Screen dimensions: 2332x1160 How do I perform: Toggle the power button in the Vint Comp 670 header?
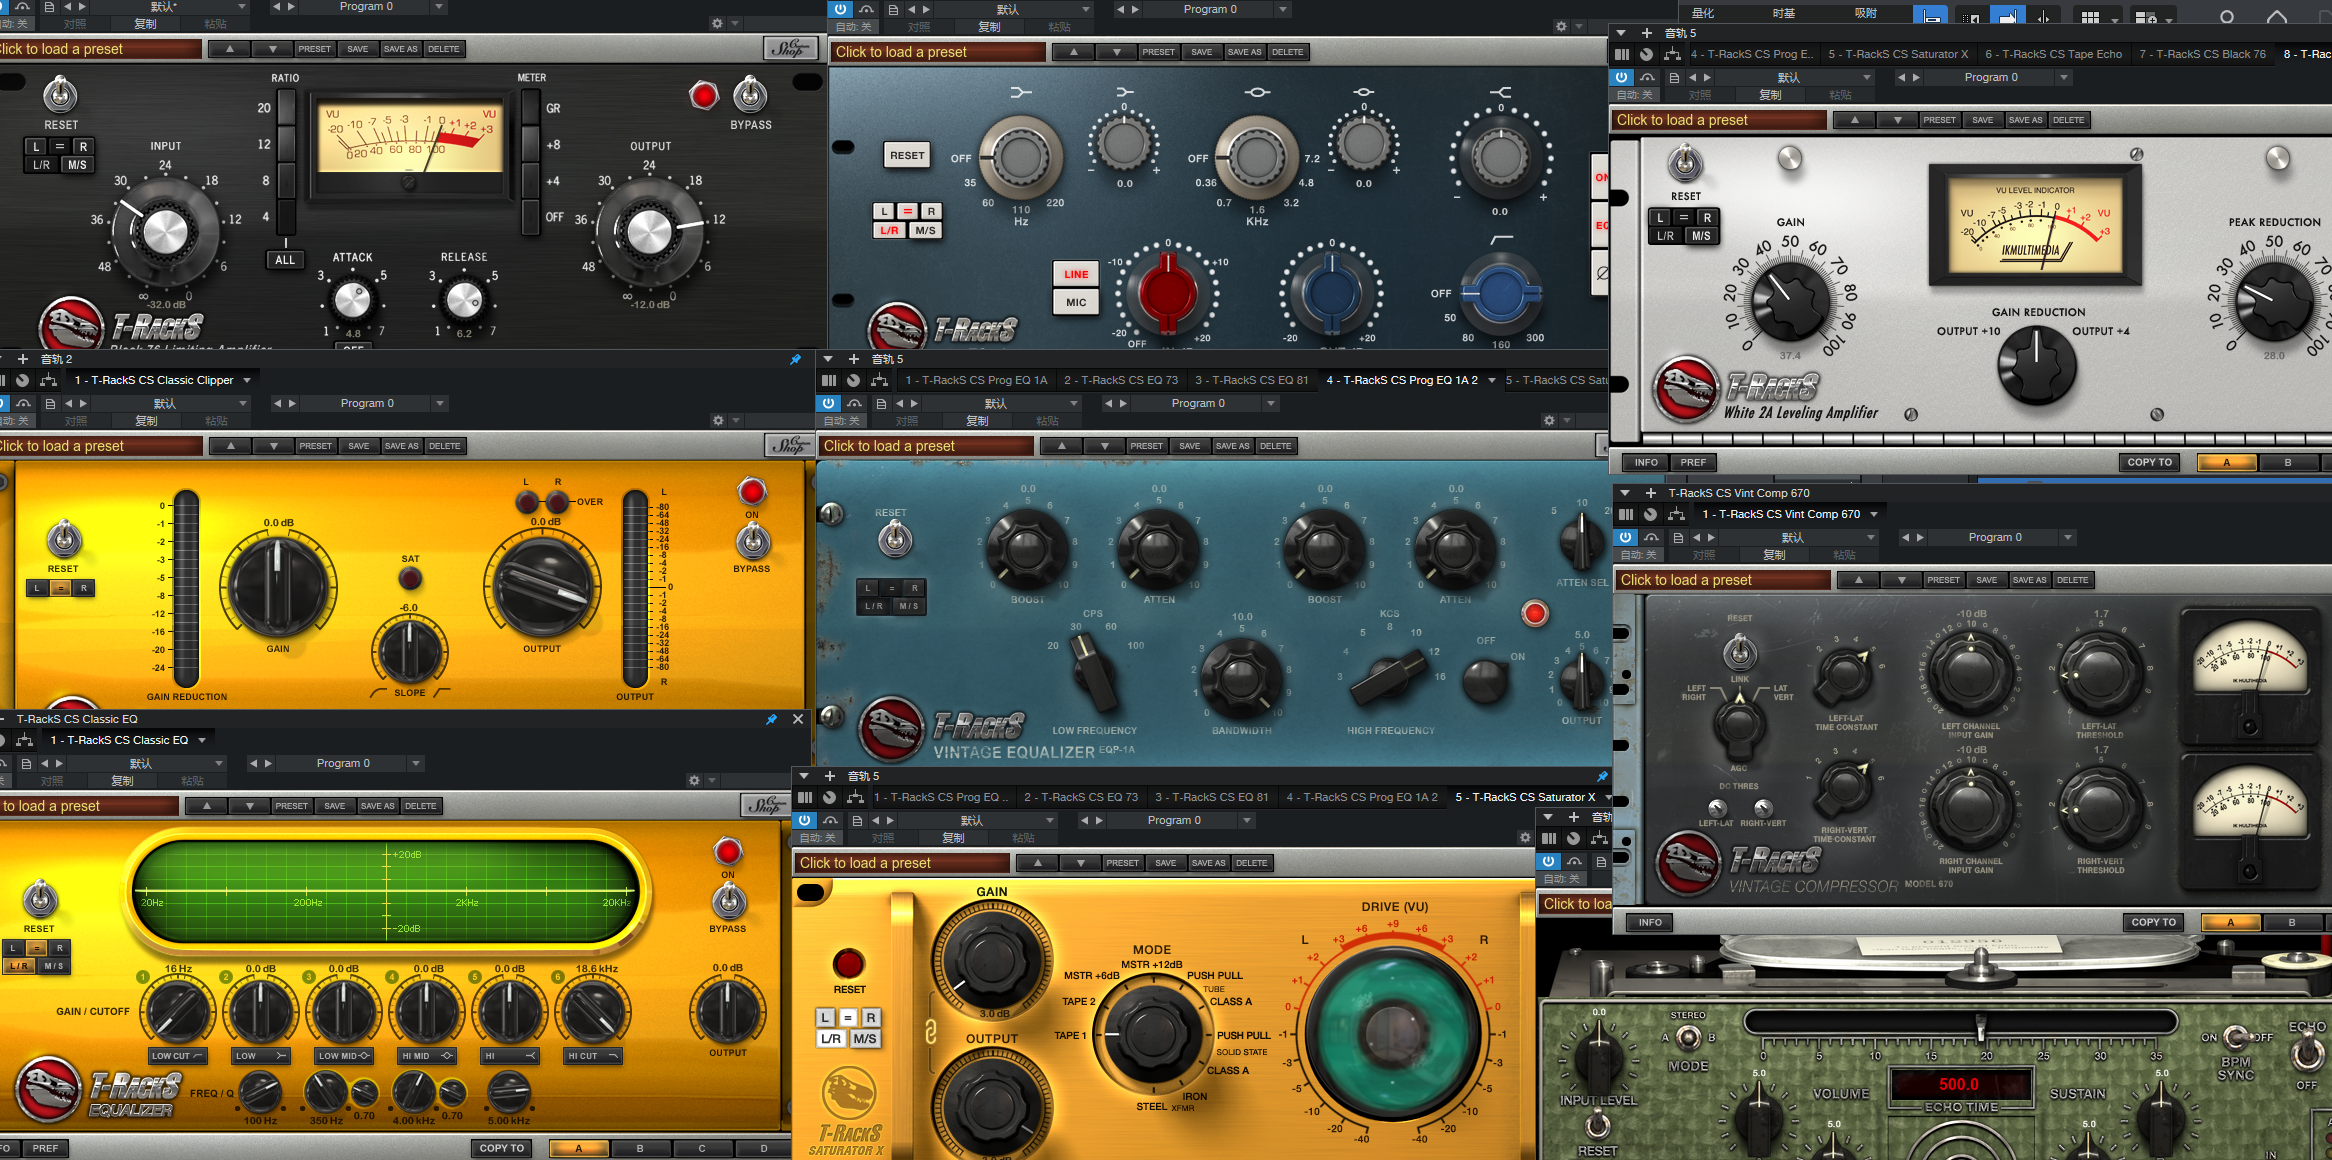[1626, 537]
